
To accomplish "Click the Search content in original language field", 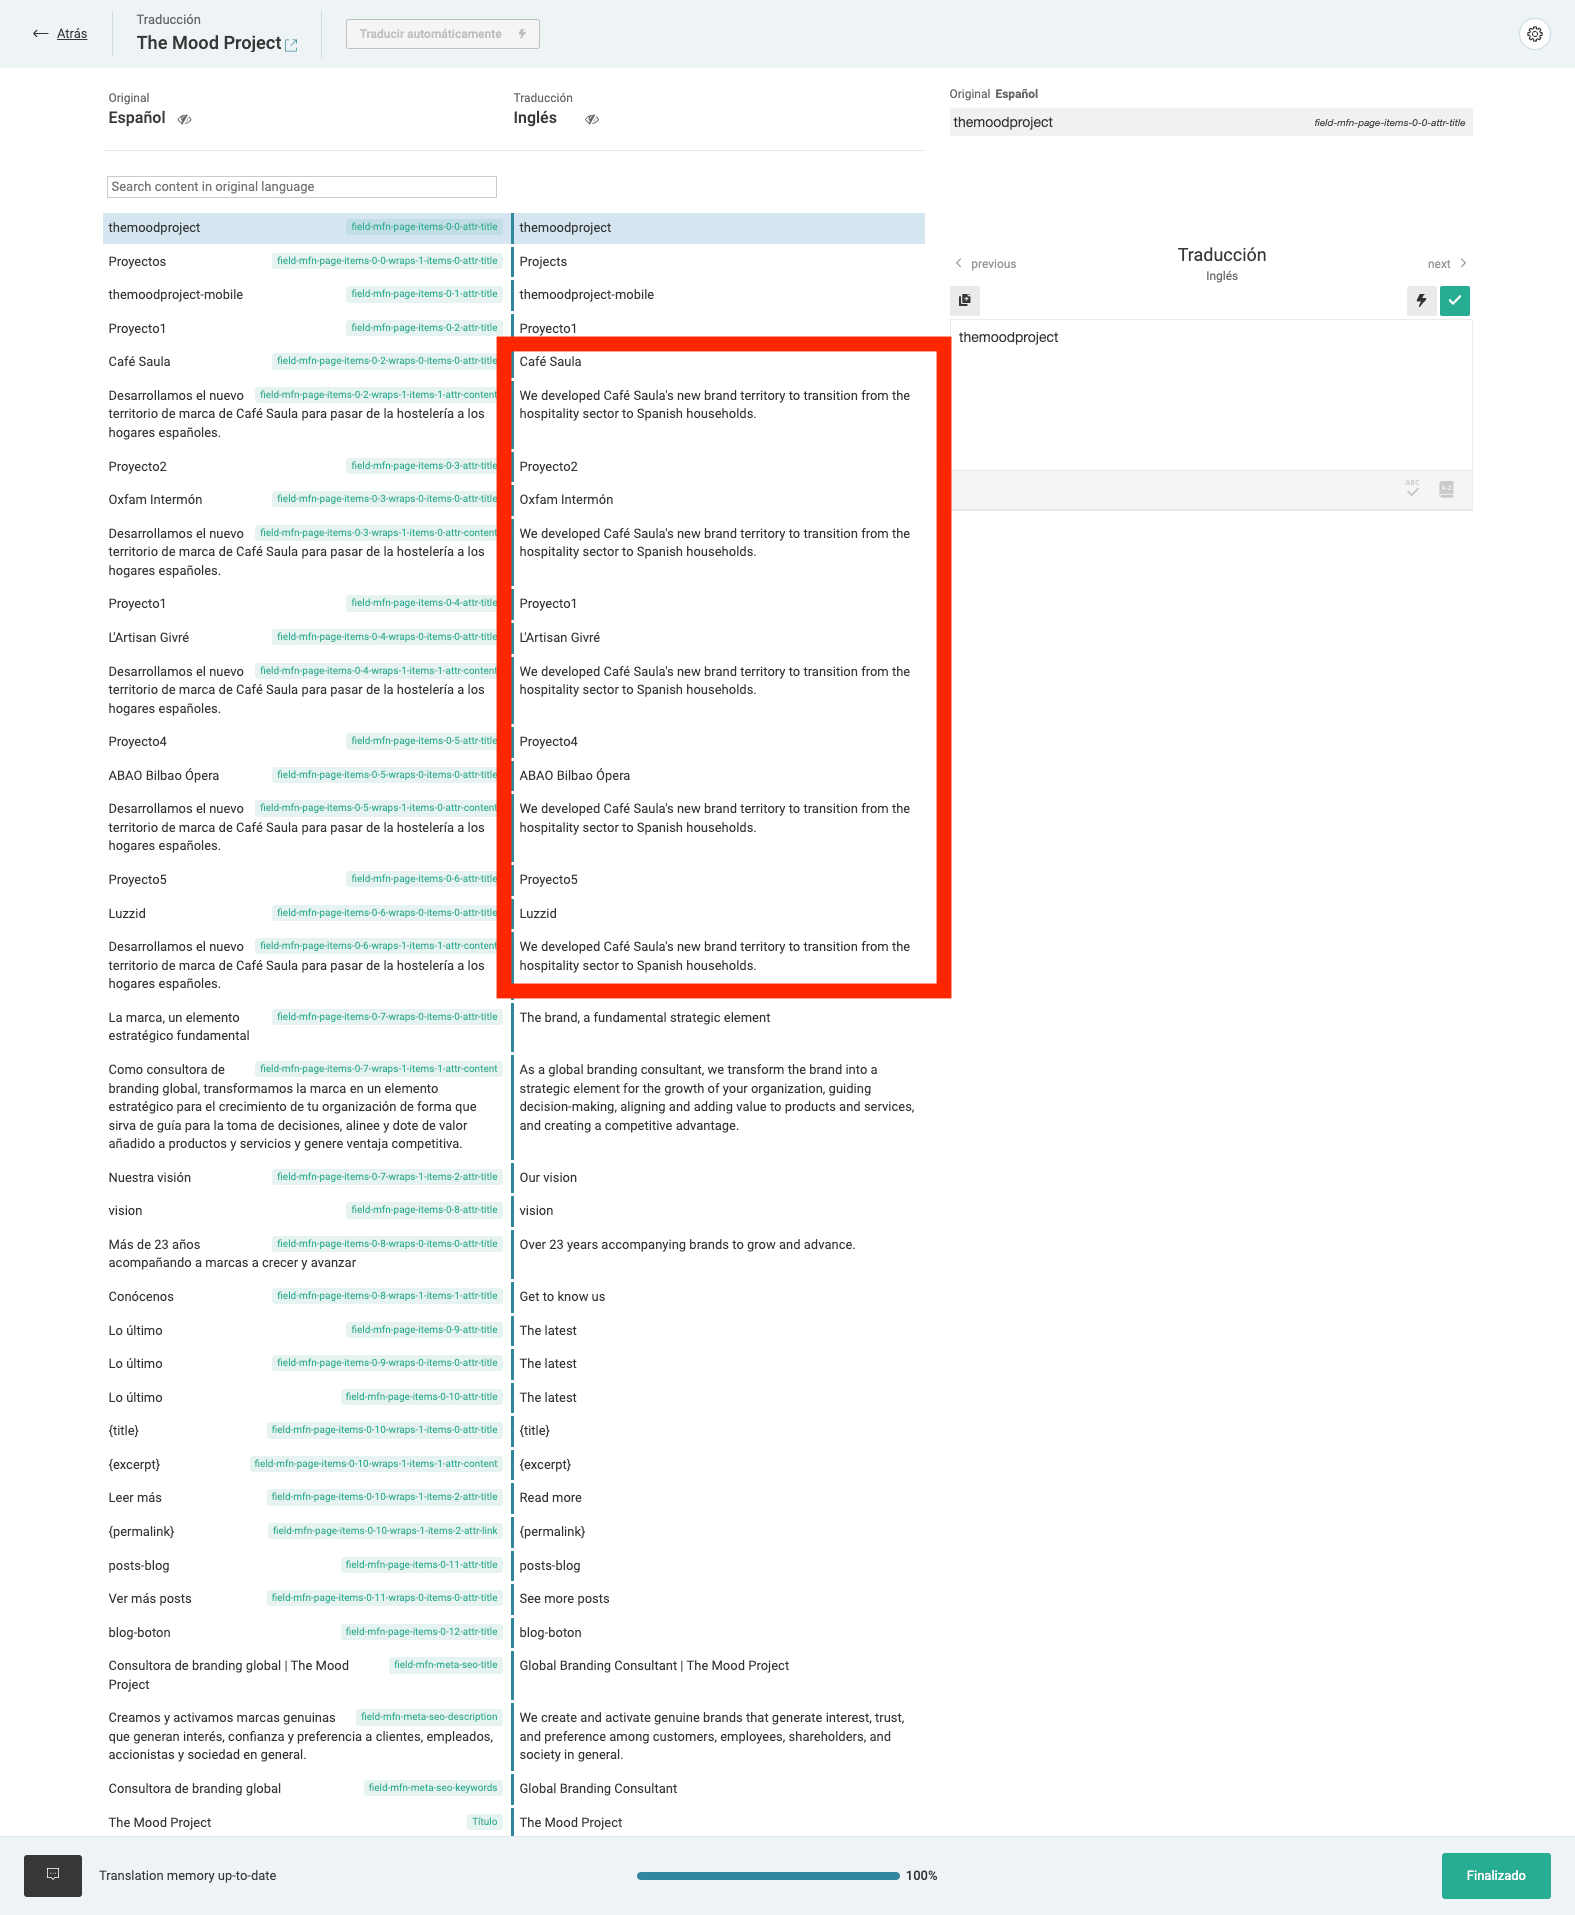I will (x=302, y=187).
